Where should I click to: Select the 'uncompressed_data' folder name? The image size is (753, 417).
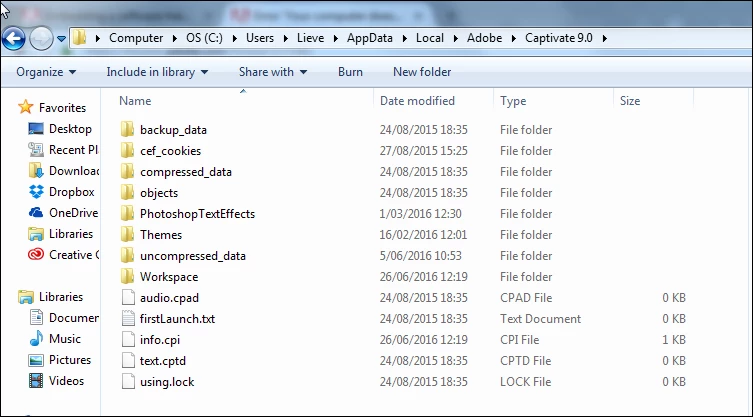(x=193, y=256)
